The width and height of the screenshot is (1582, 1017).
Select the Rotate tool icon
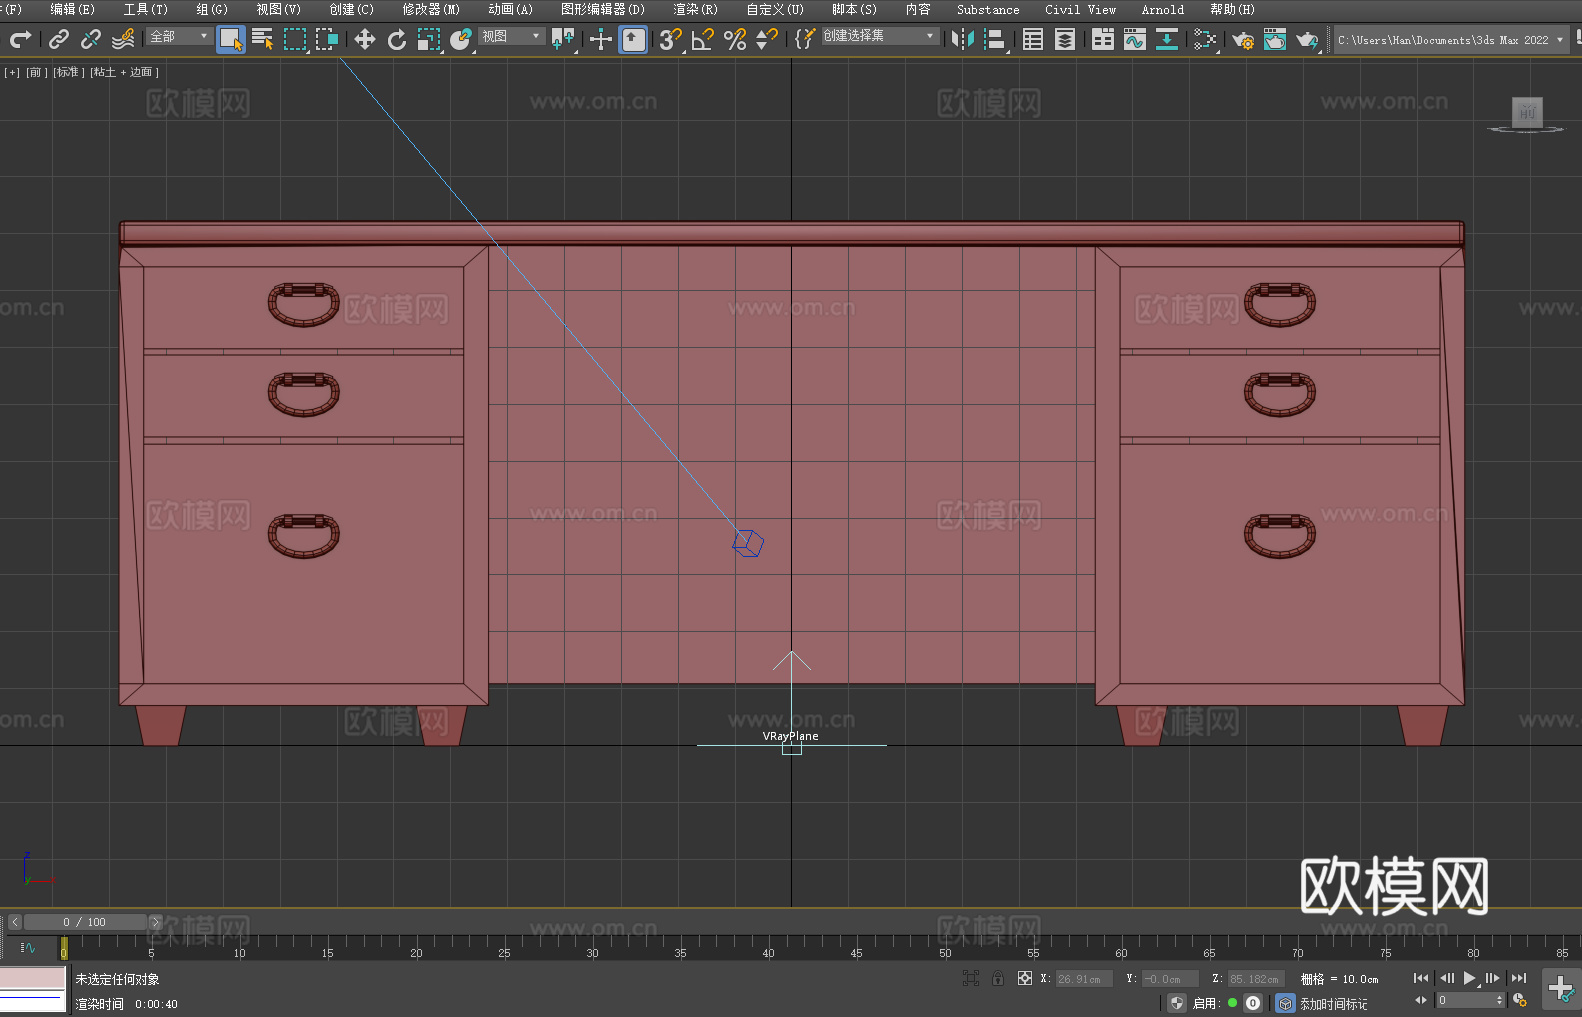coord(397,39)
